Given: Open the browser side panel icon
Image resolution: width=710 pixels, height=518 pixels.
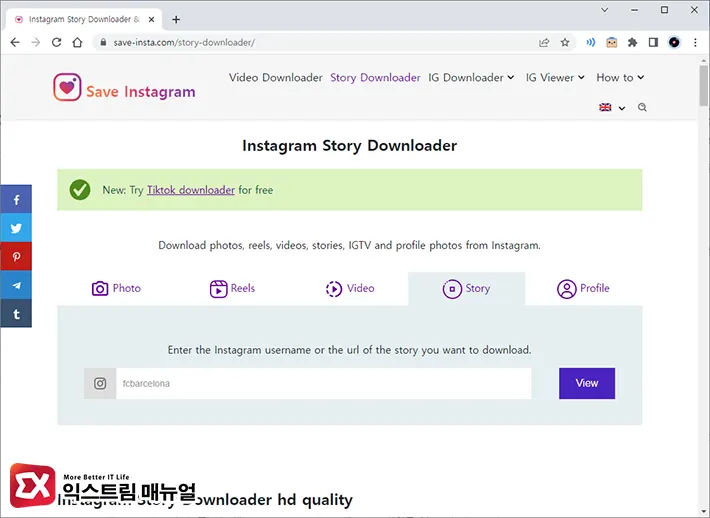Looking at the screenshot, I should point(653,43).
